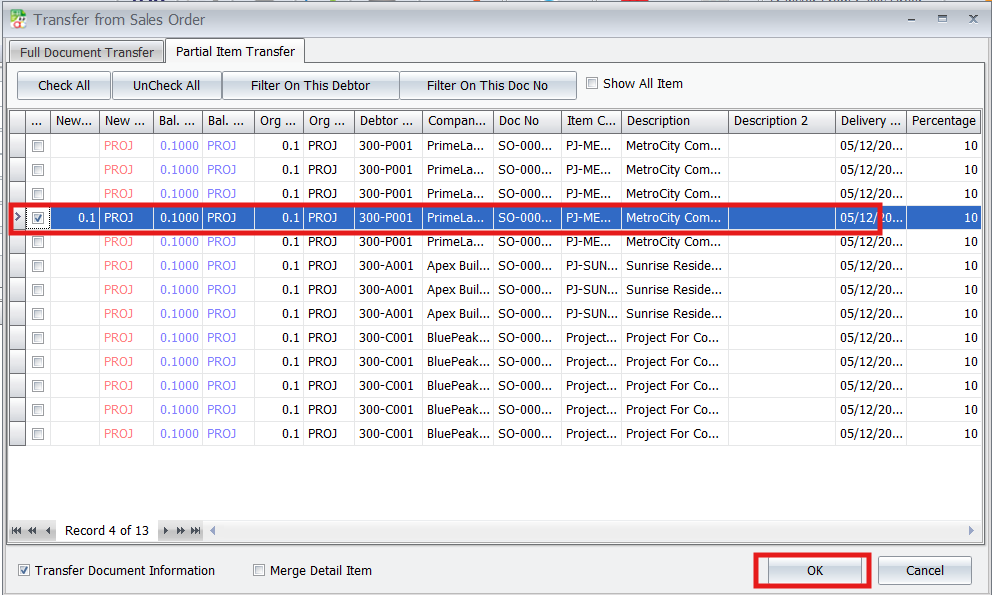This screenshot has width=992, height=595.
Task: Tick the Merge Detail Item checkbox
Action: pos(259,571)
